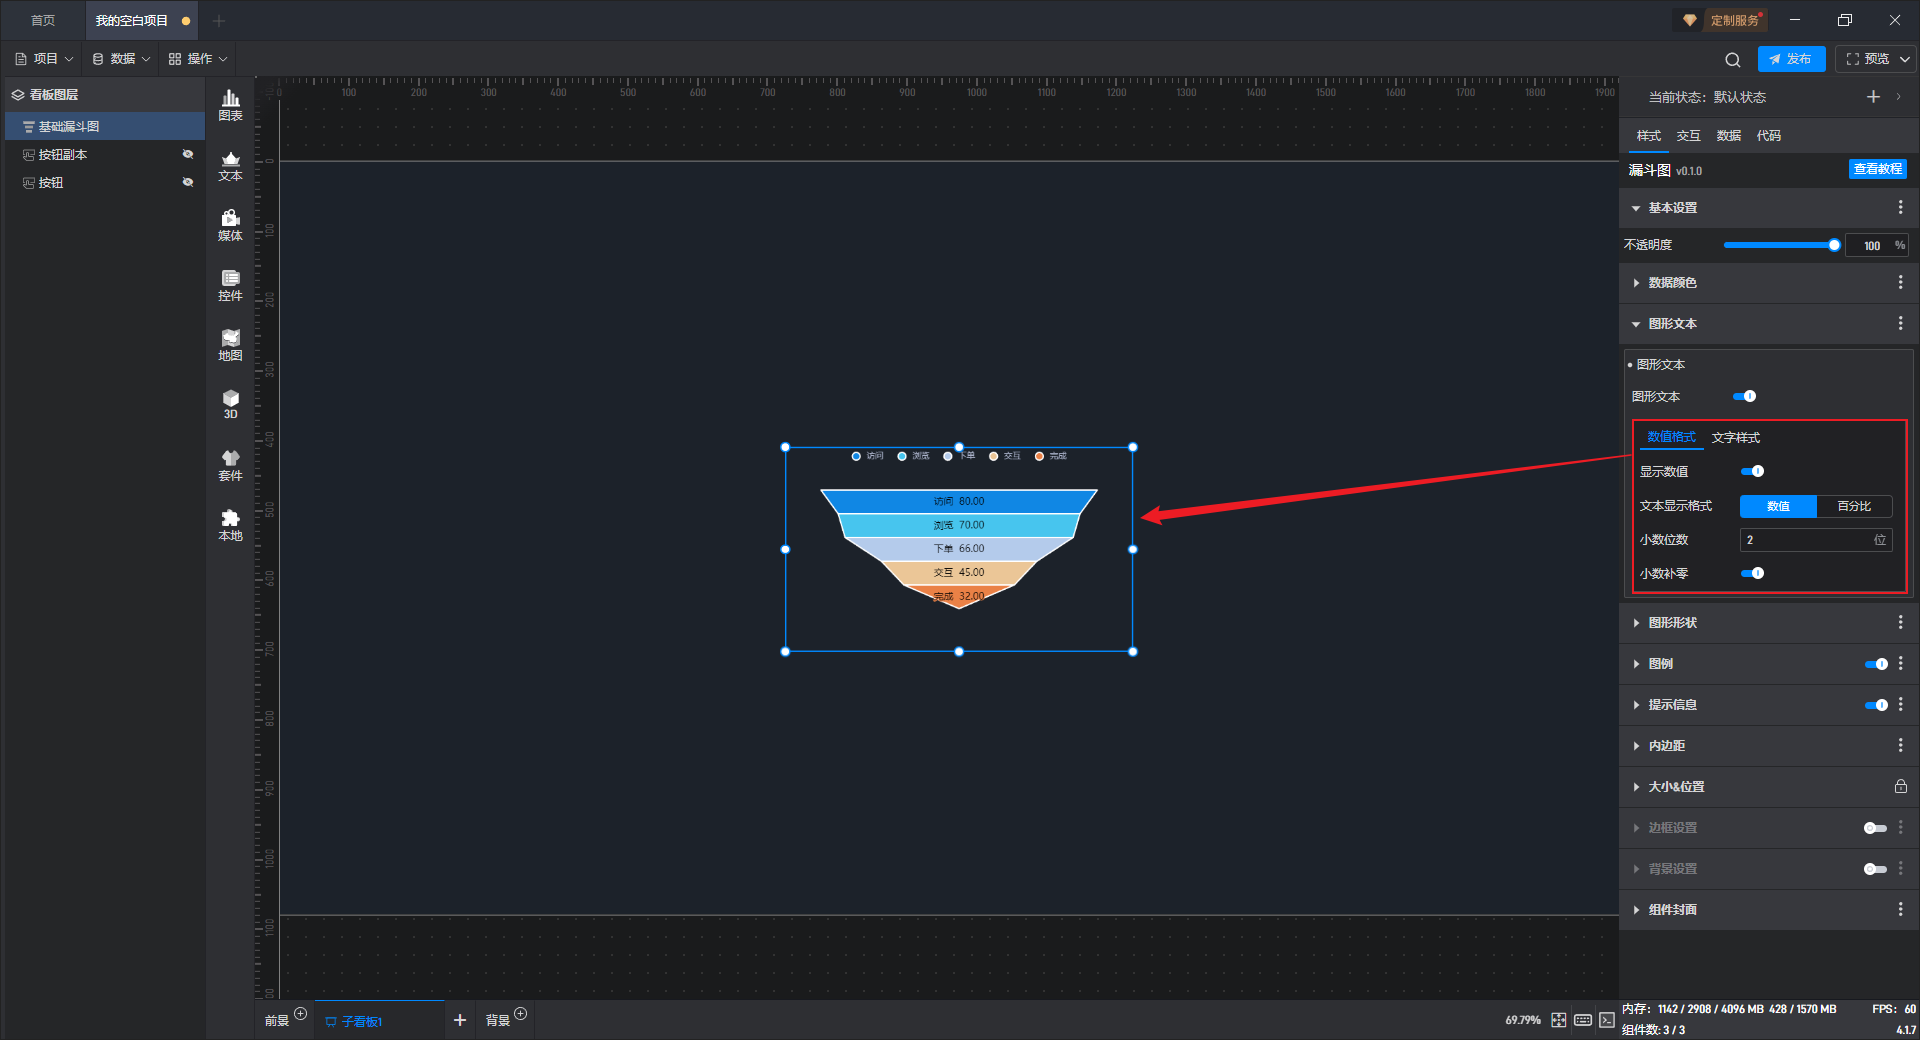Open the console icon in status bar
This screenshot has height=1040, width=1920.
point(1607,1020)
